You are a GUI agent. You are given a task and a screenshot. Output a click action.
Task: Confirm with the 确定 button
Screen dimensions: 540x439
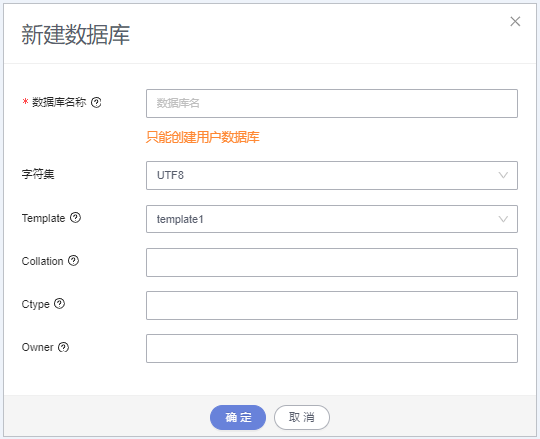238,417
